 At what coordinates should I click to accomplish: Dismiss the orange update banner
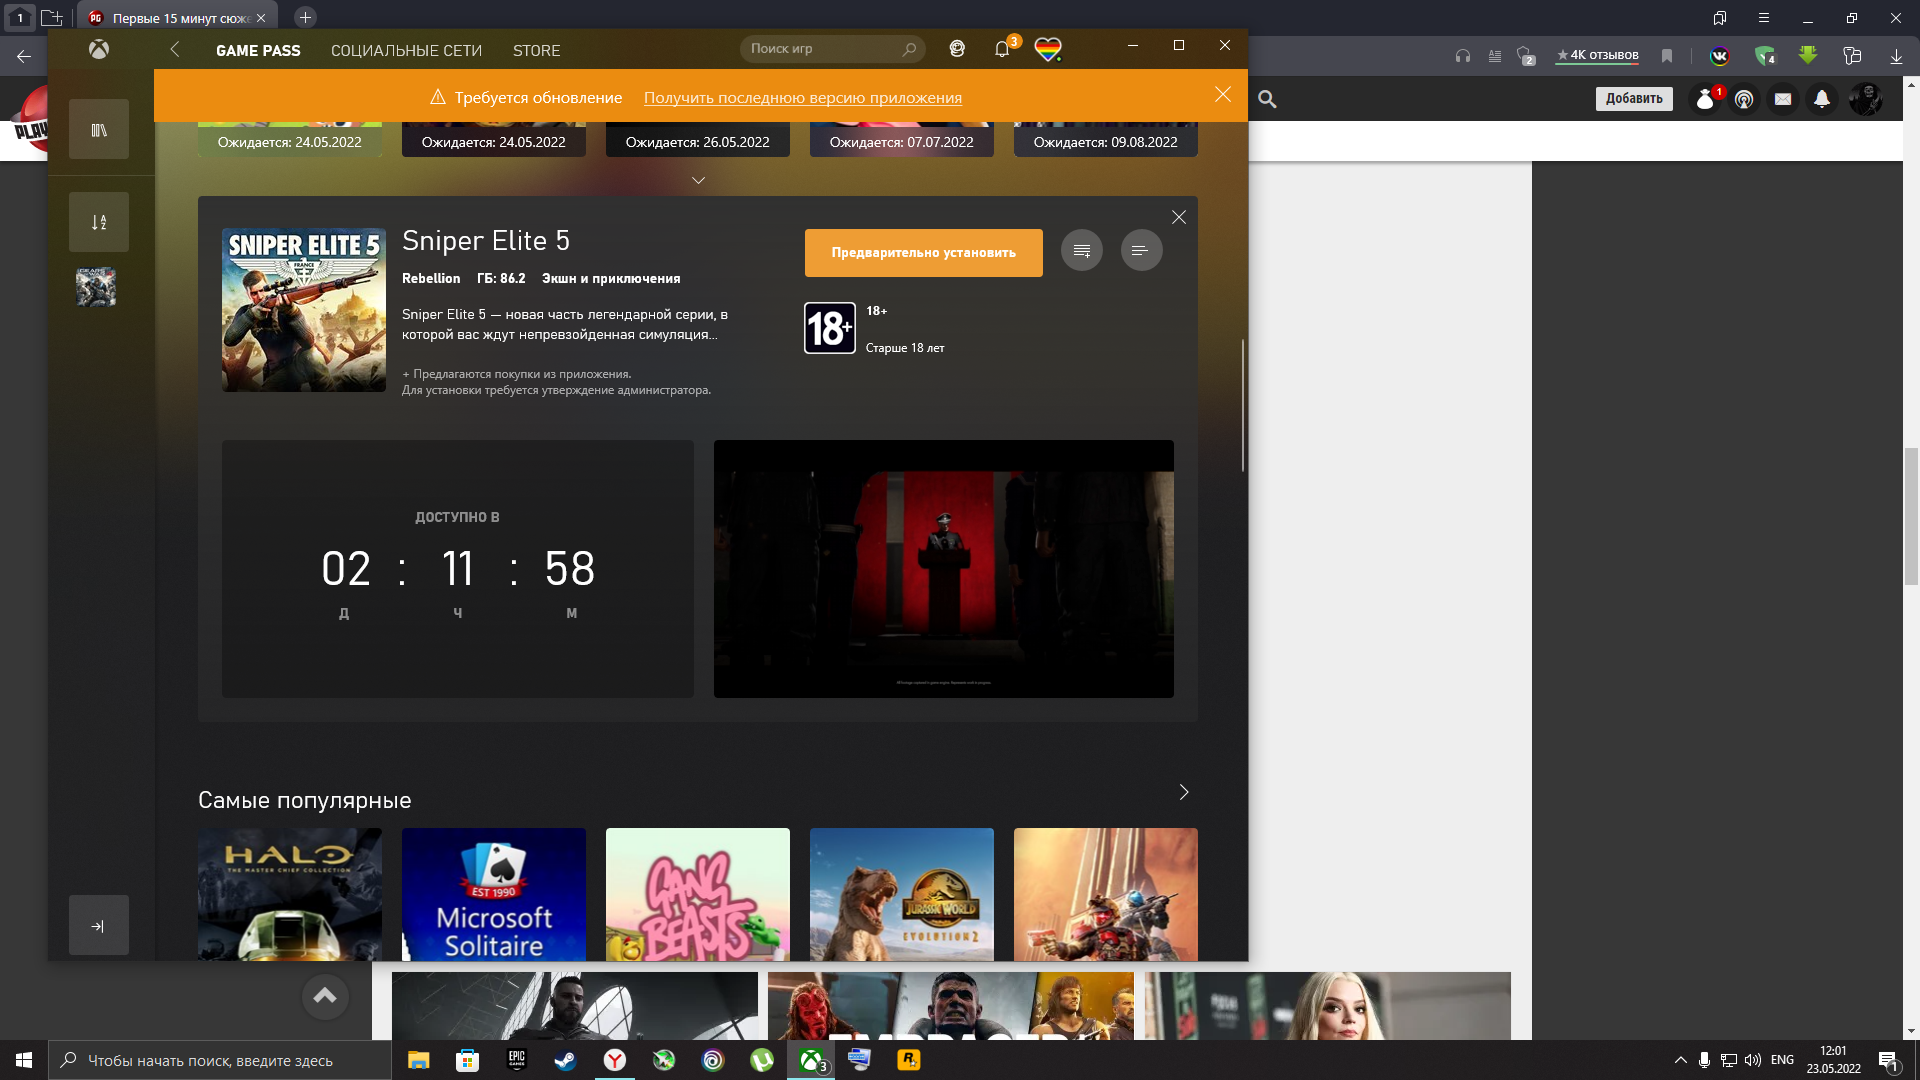[x=1222, y=95]
